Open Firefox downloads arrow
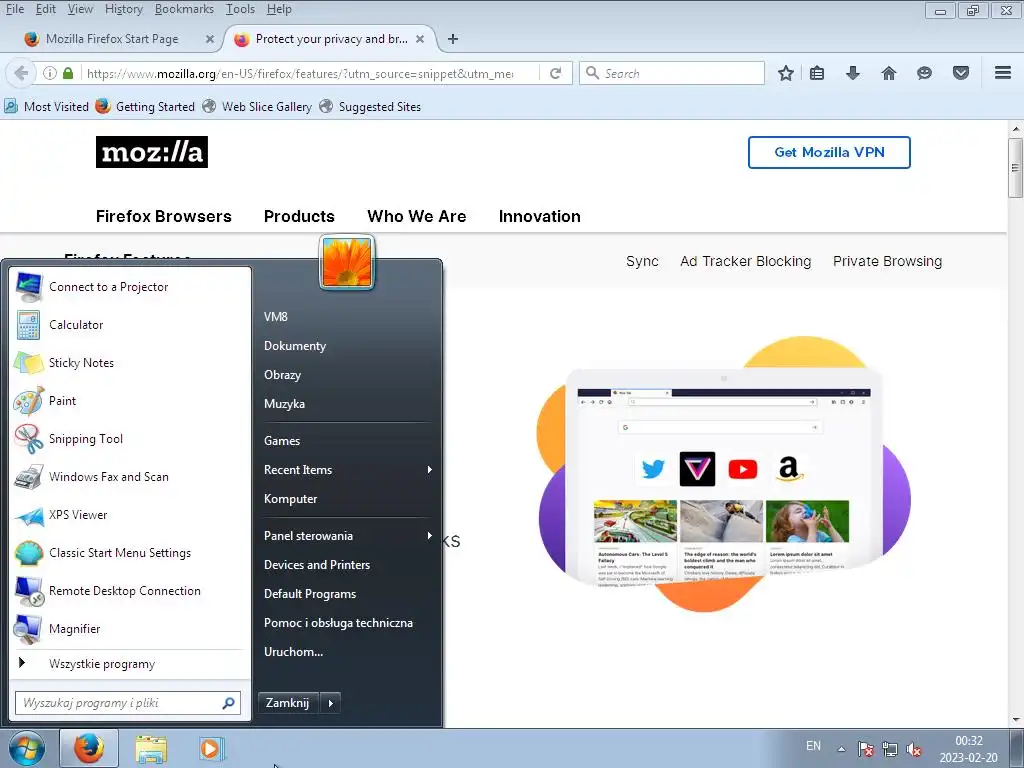Viewport: 1024px width, 768px height. point(852,73)
